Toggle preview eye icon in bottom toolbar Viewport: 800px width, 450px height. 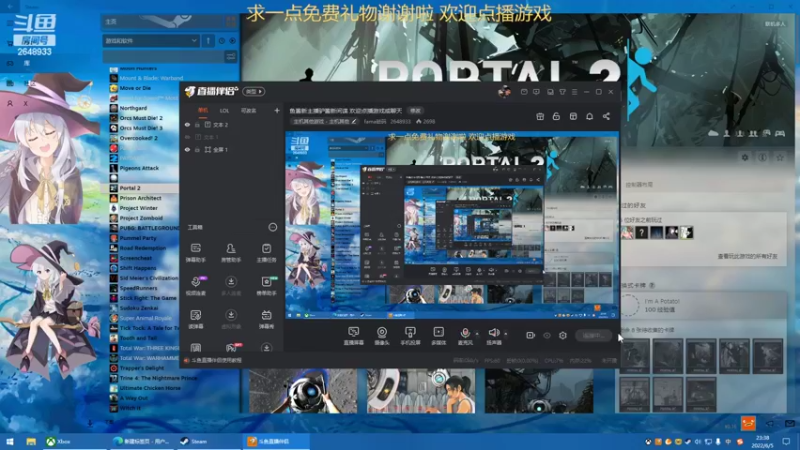coord(547,335)
